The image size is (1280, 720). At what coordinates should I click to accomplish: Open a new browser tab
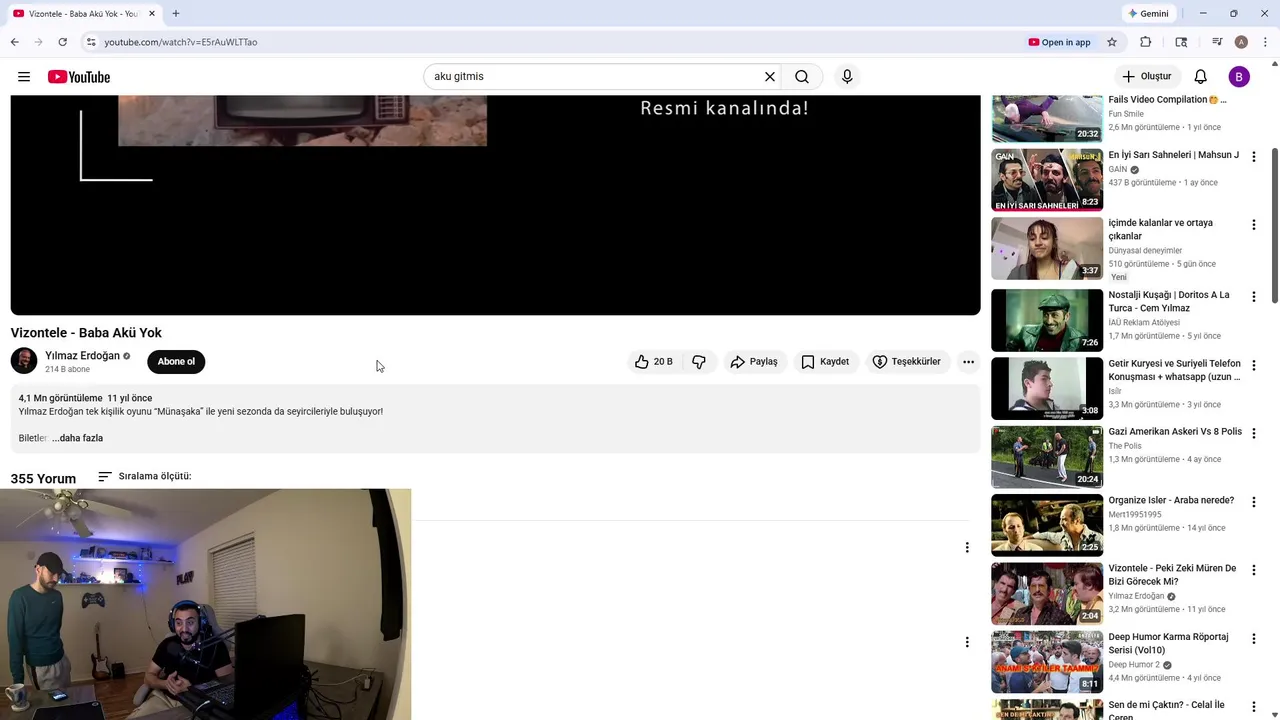176,13
